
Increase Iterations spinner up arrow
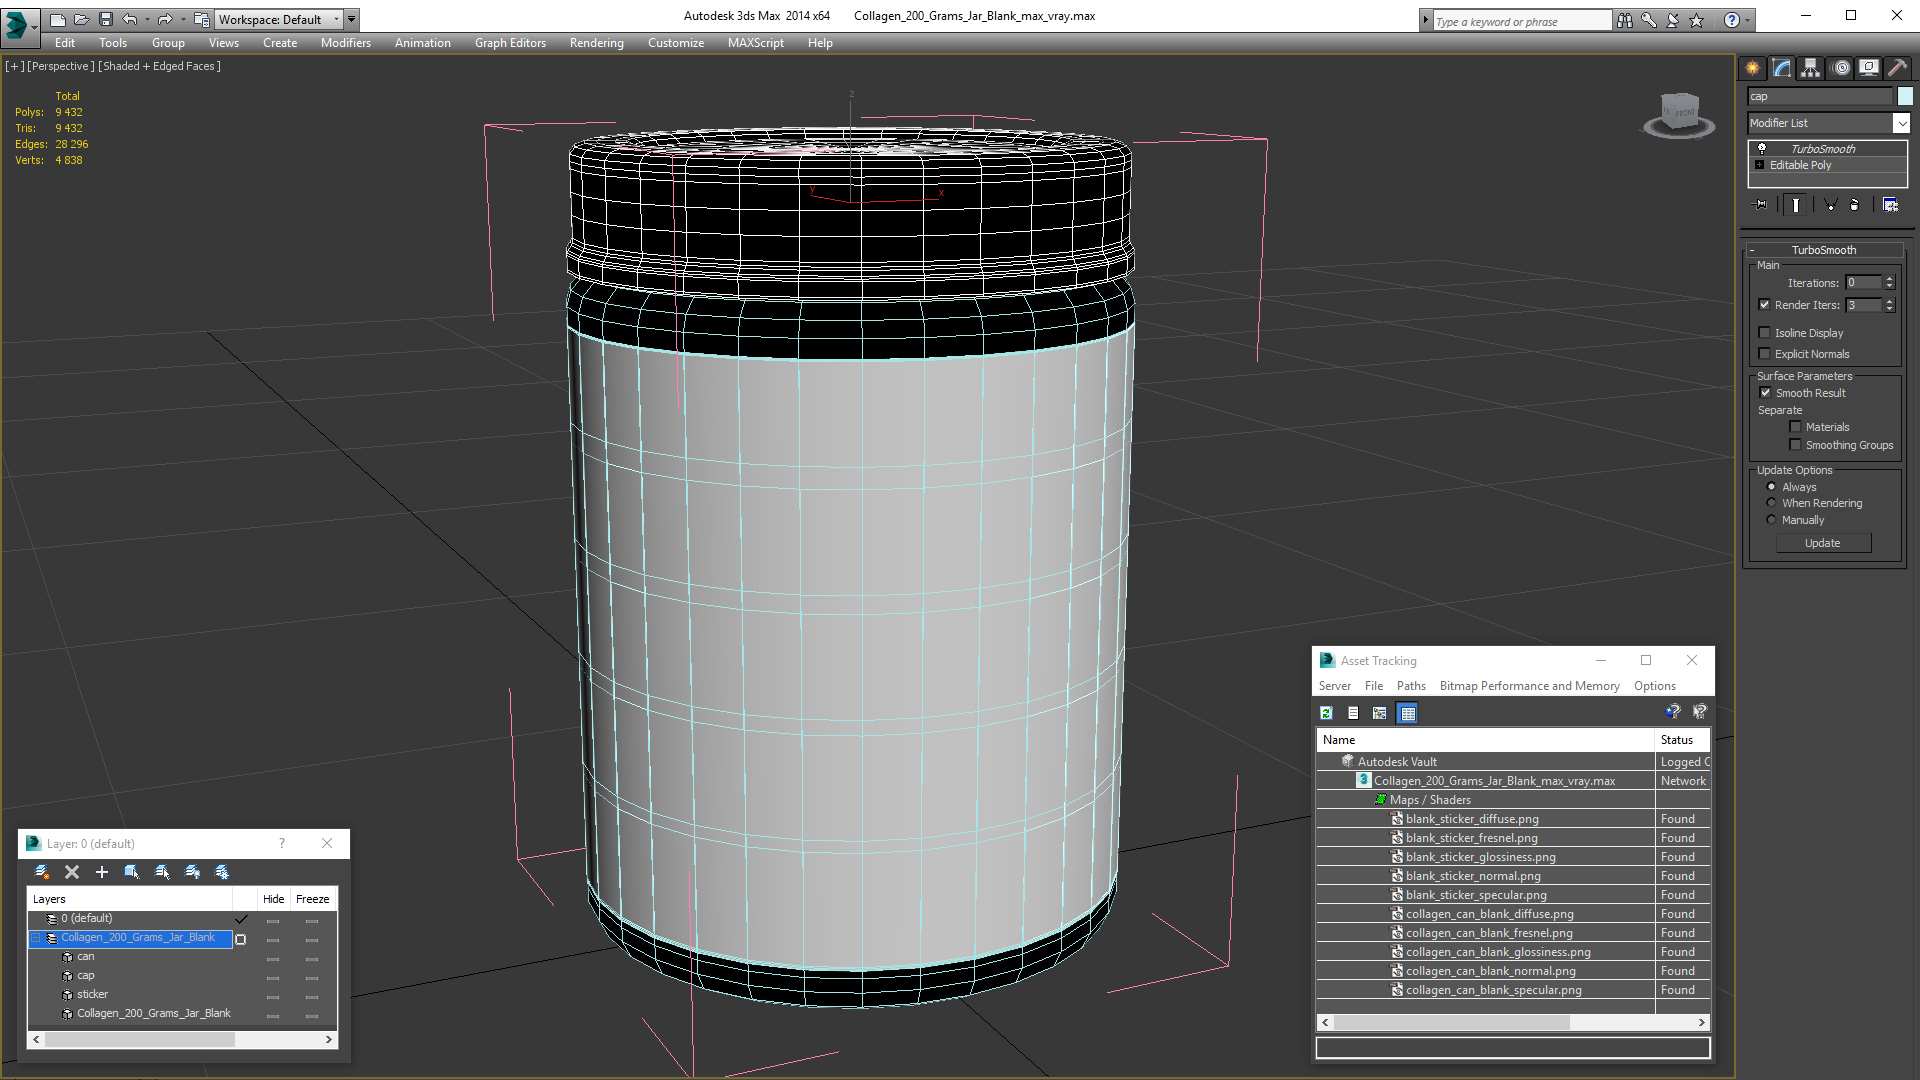pos(1890,279)
